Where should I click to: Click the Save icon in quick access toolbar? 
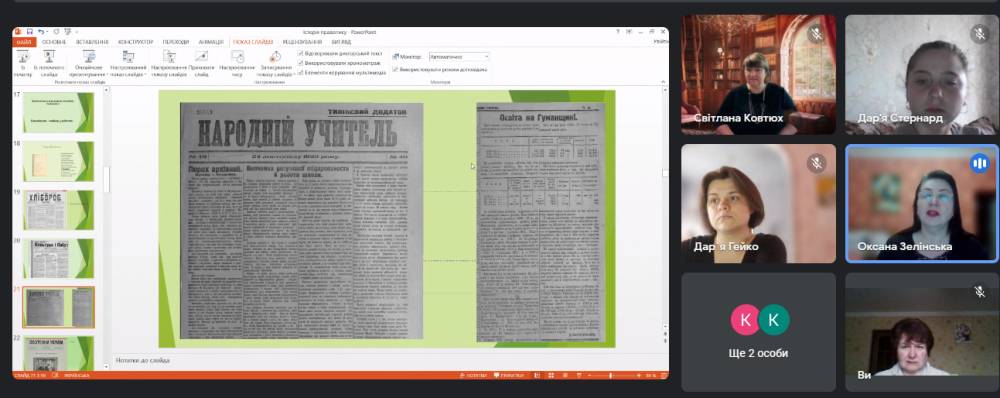coord(29,31)
